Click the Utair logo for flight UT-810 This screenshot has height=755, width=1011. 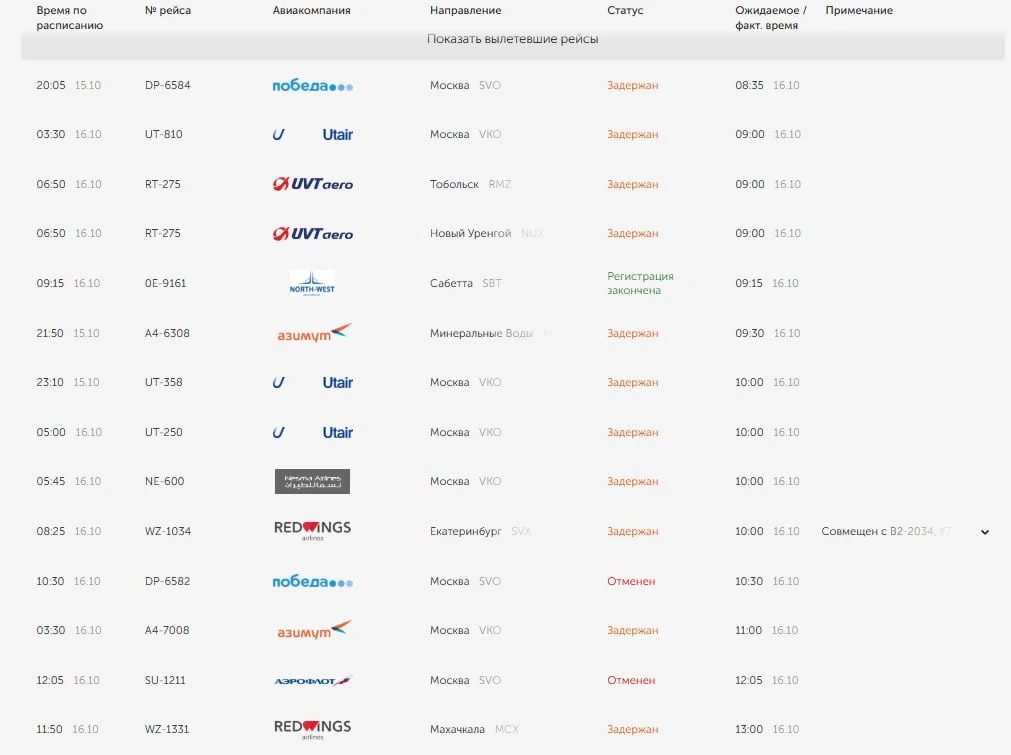coord(312,135)
